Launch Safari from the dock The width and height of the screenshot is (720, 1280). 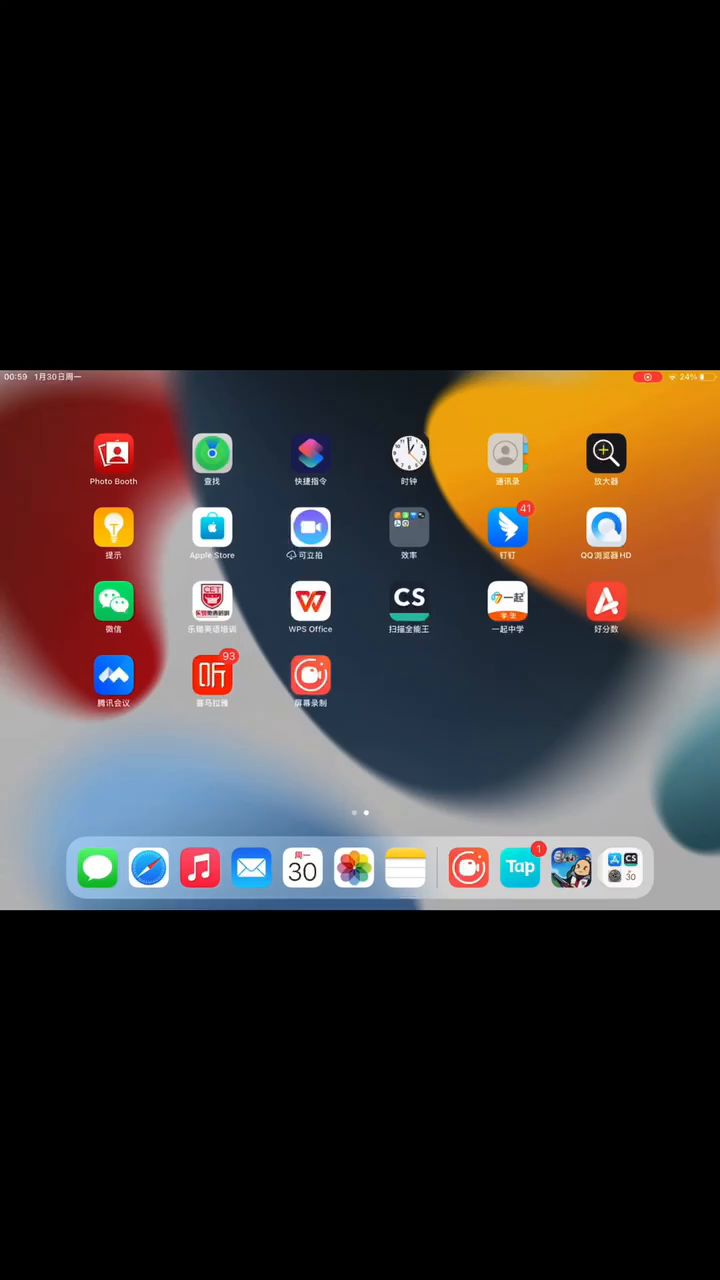coord(149,868)
